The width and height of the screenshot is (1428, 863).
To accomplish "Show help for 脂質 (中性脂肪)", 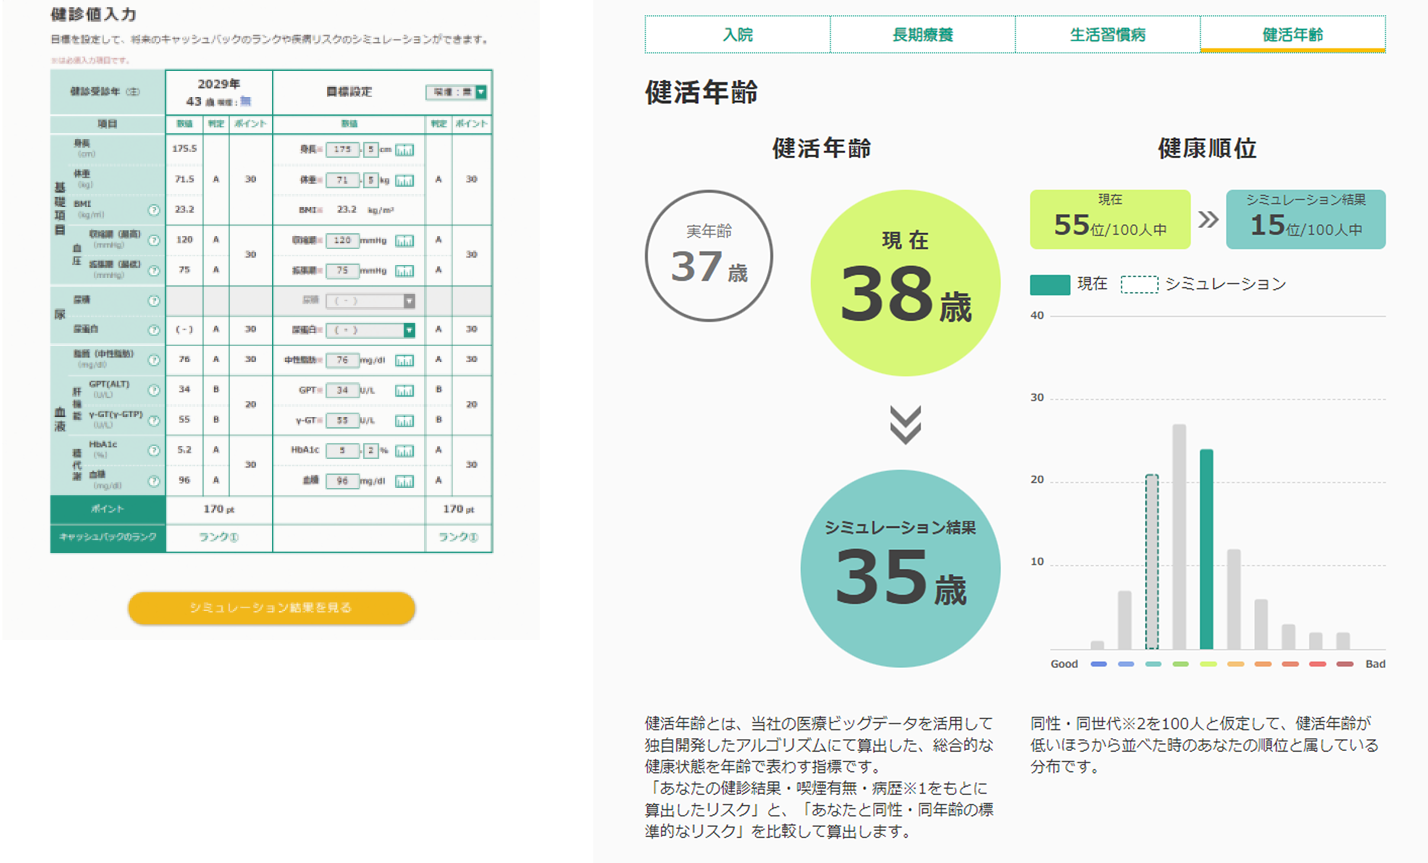I will click(154, 360).
